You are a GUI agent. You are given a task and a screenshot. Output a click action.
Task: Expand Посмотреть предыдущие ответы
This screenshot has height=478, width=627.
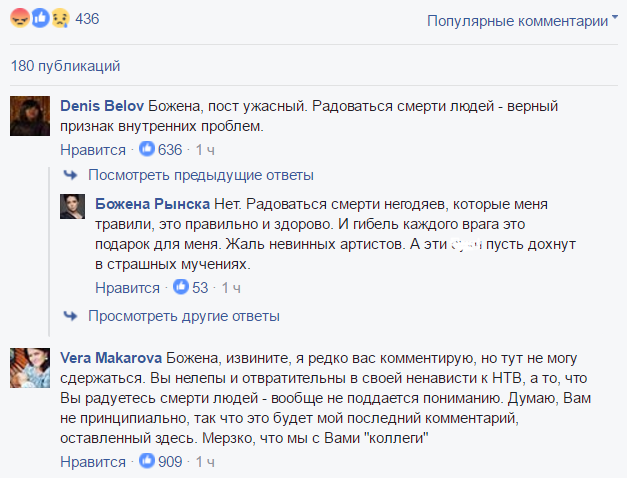point(201,175)
